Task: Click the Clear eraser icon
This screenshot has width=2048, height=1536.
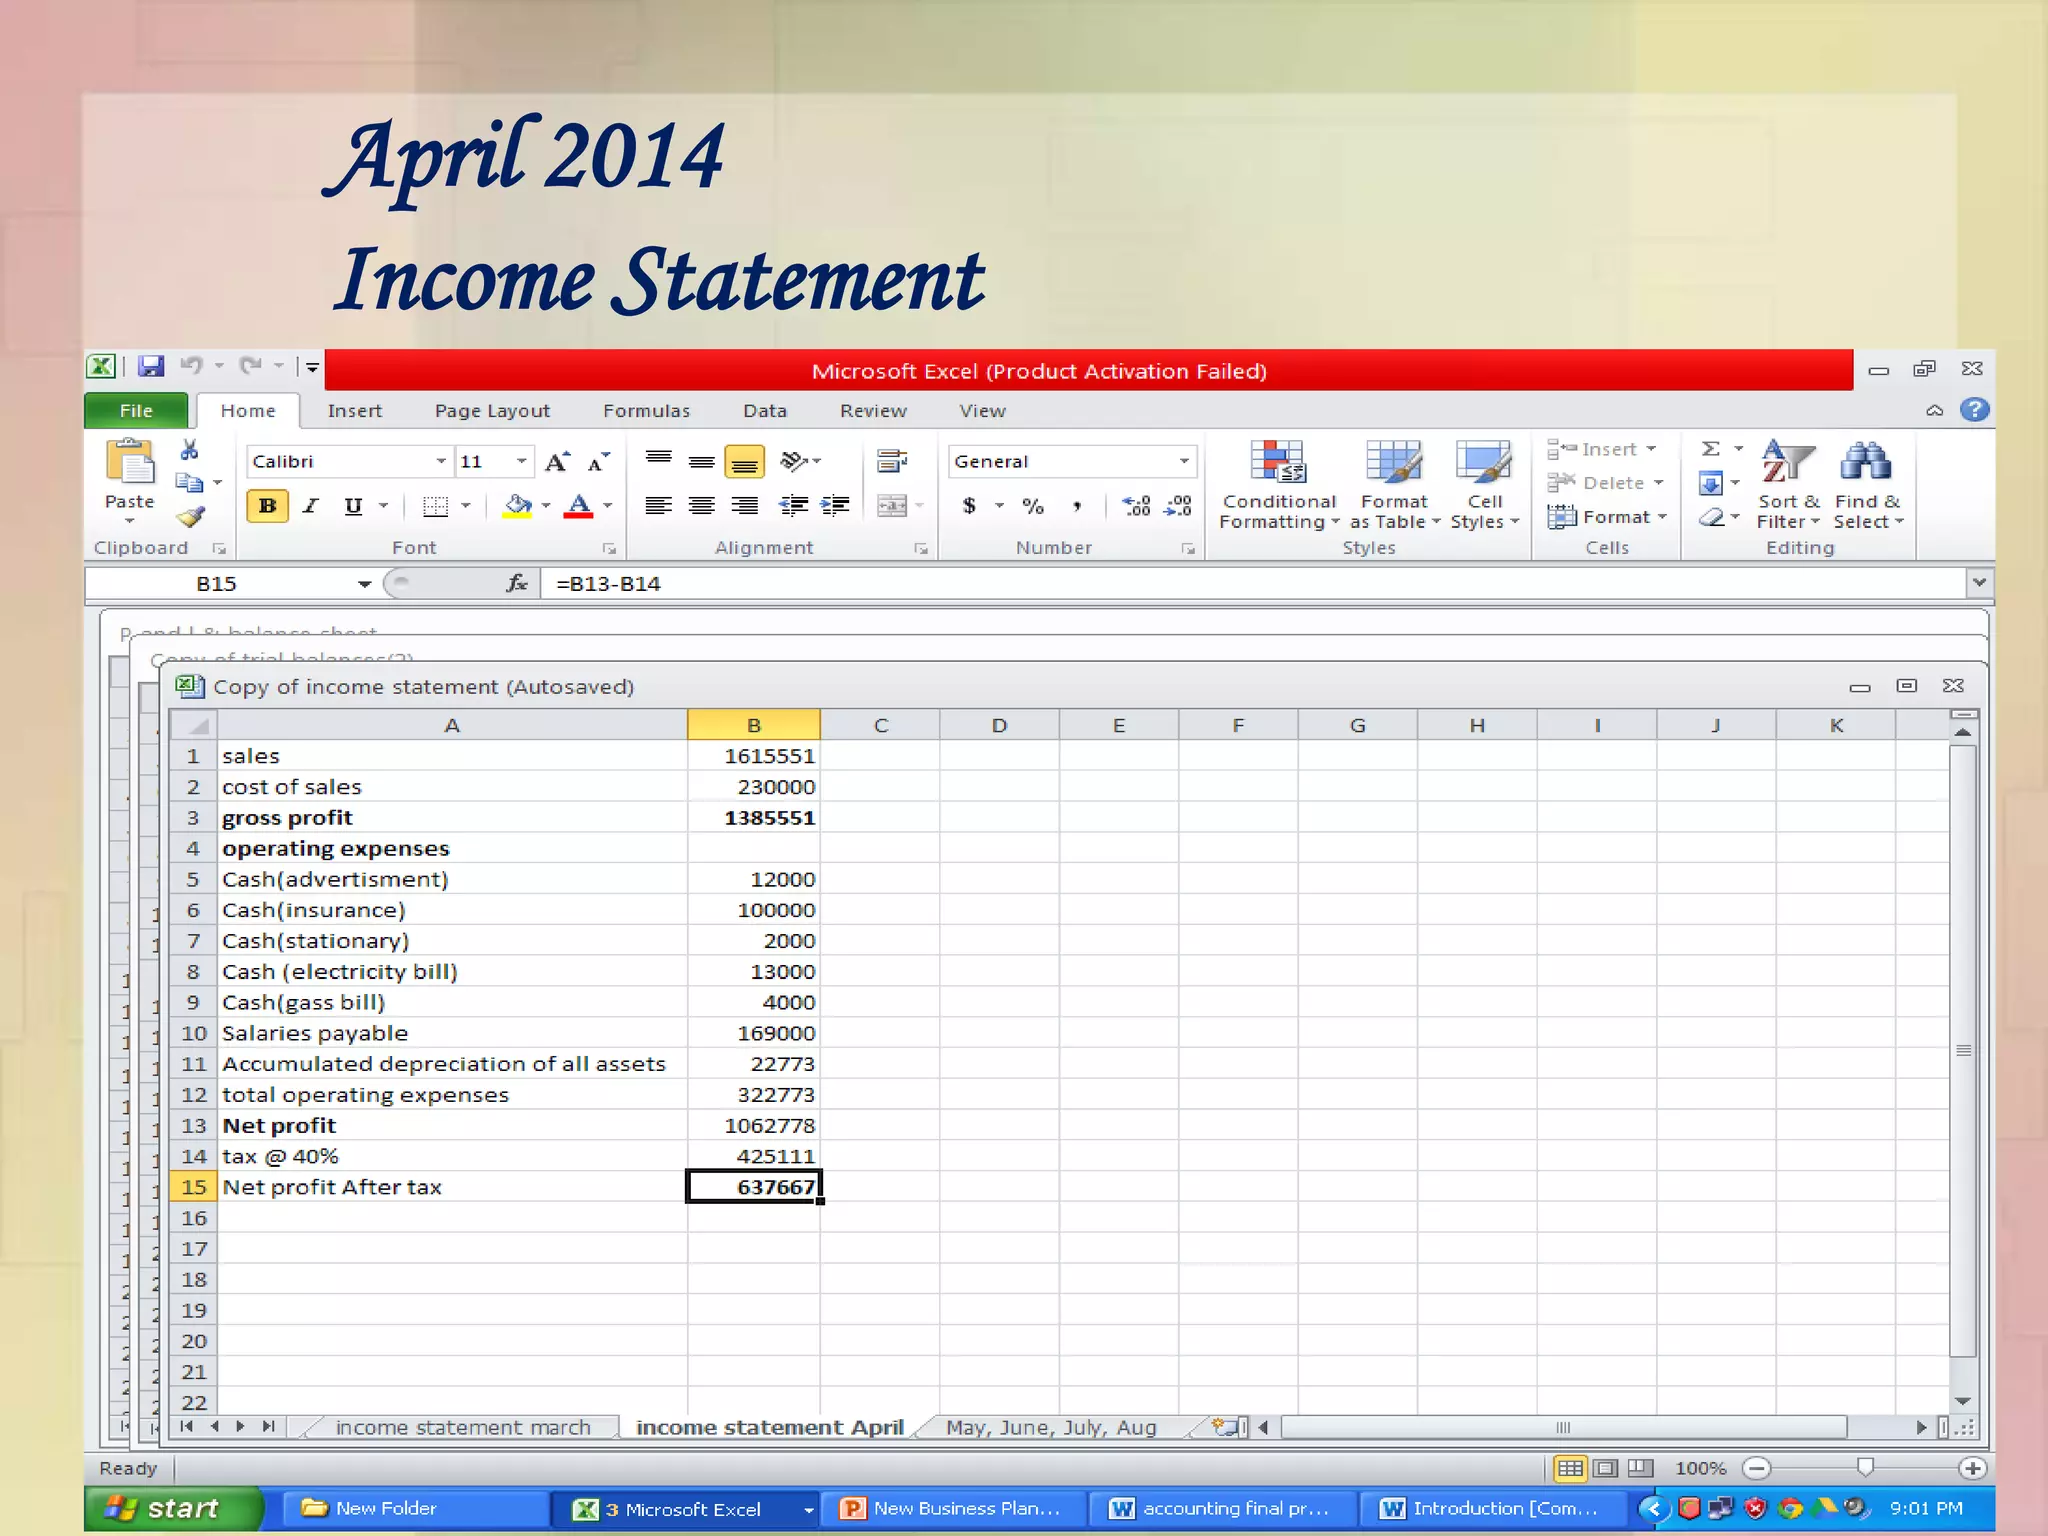Action: pyautogui.click(x=1712, y=517)
